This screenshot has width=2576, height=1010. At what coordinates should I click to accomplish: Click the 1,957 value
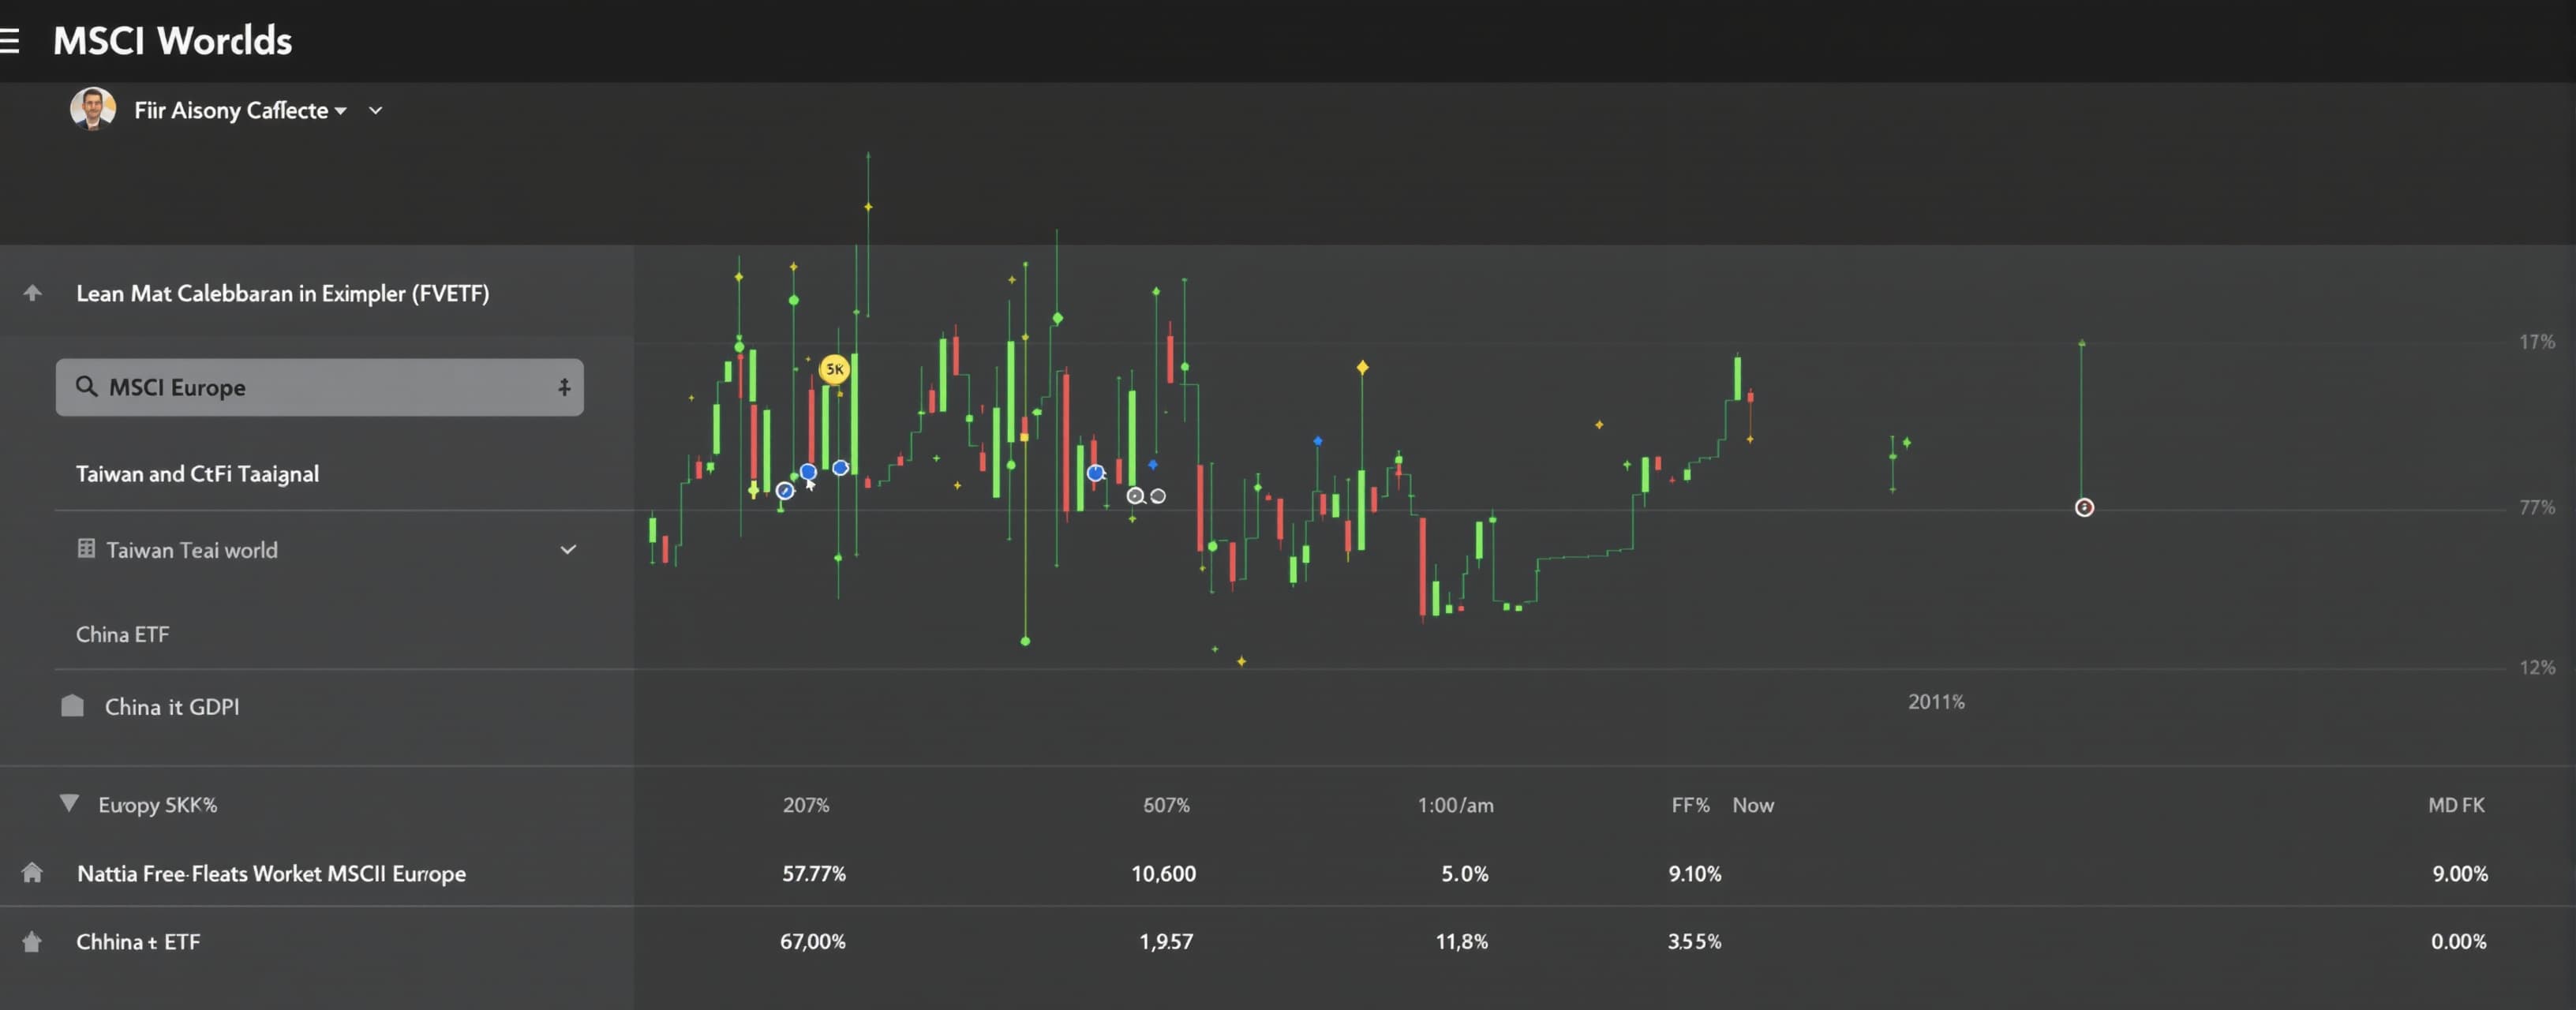tap(1166, 942)
